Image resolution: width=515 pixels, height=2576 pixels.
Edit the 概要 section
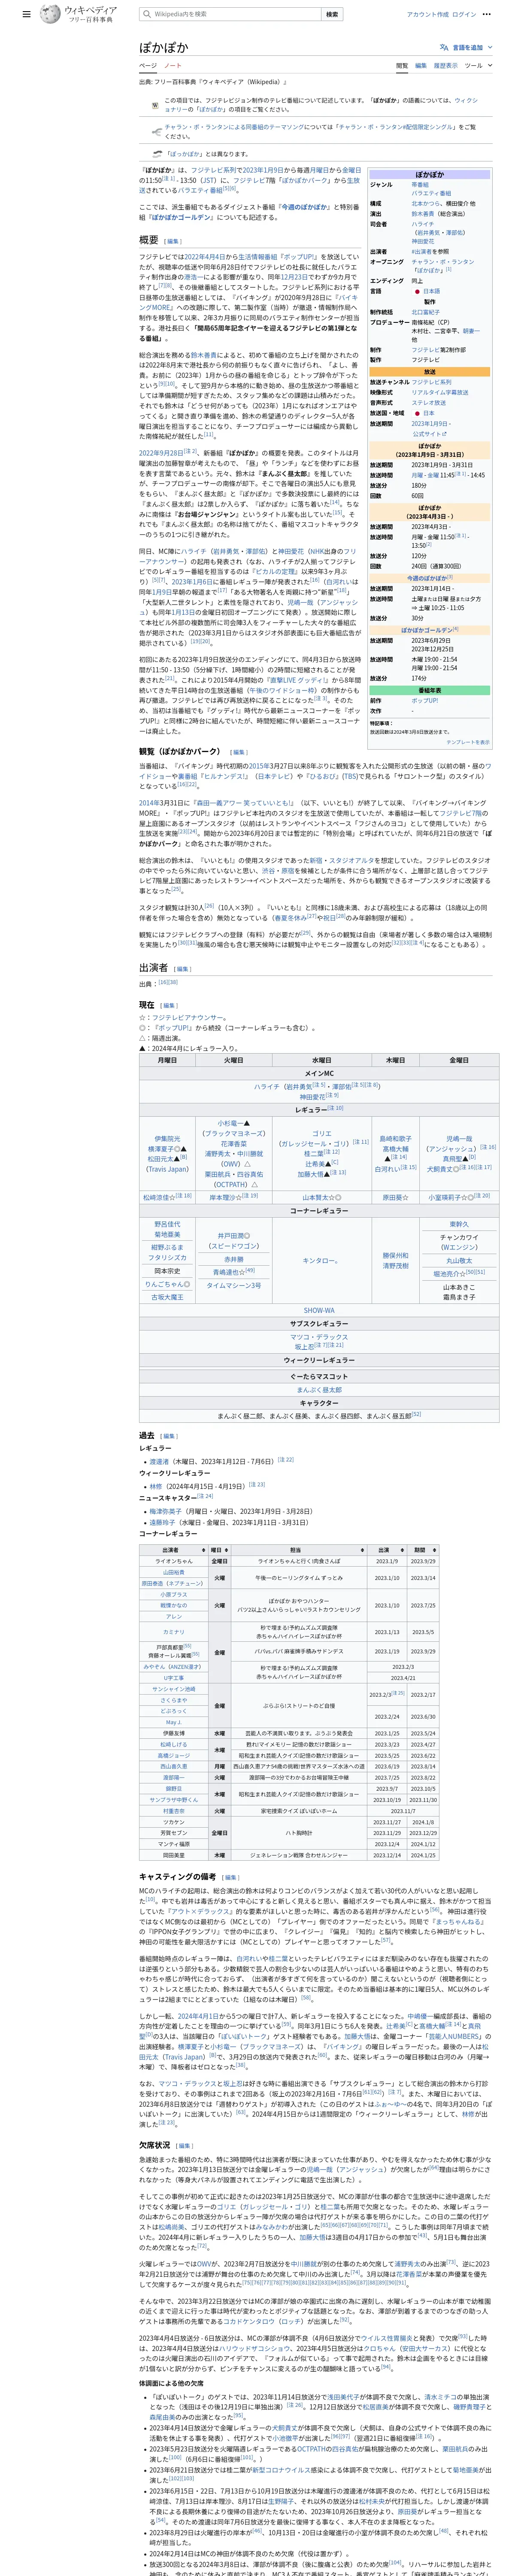(173, 241)
